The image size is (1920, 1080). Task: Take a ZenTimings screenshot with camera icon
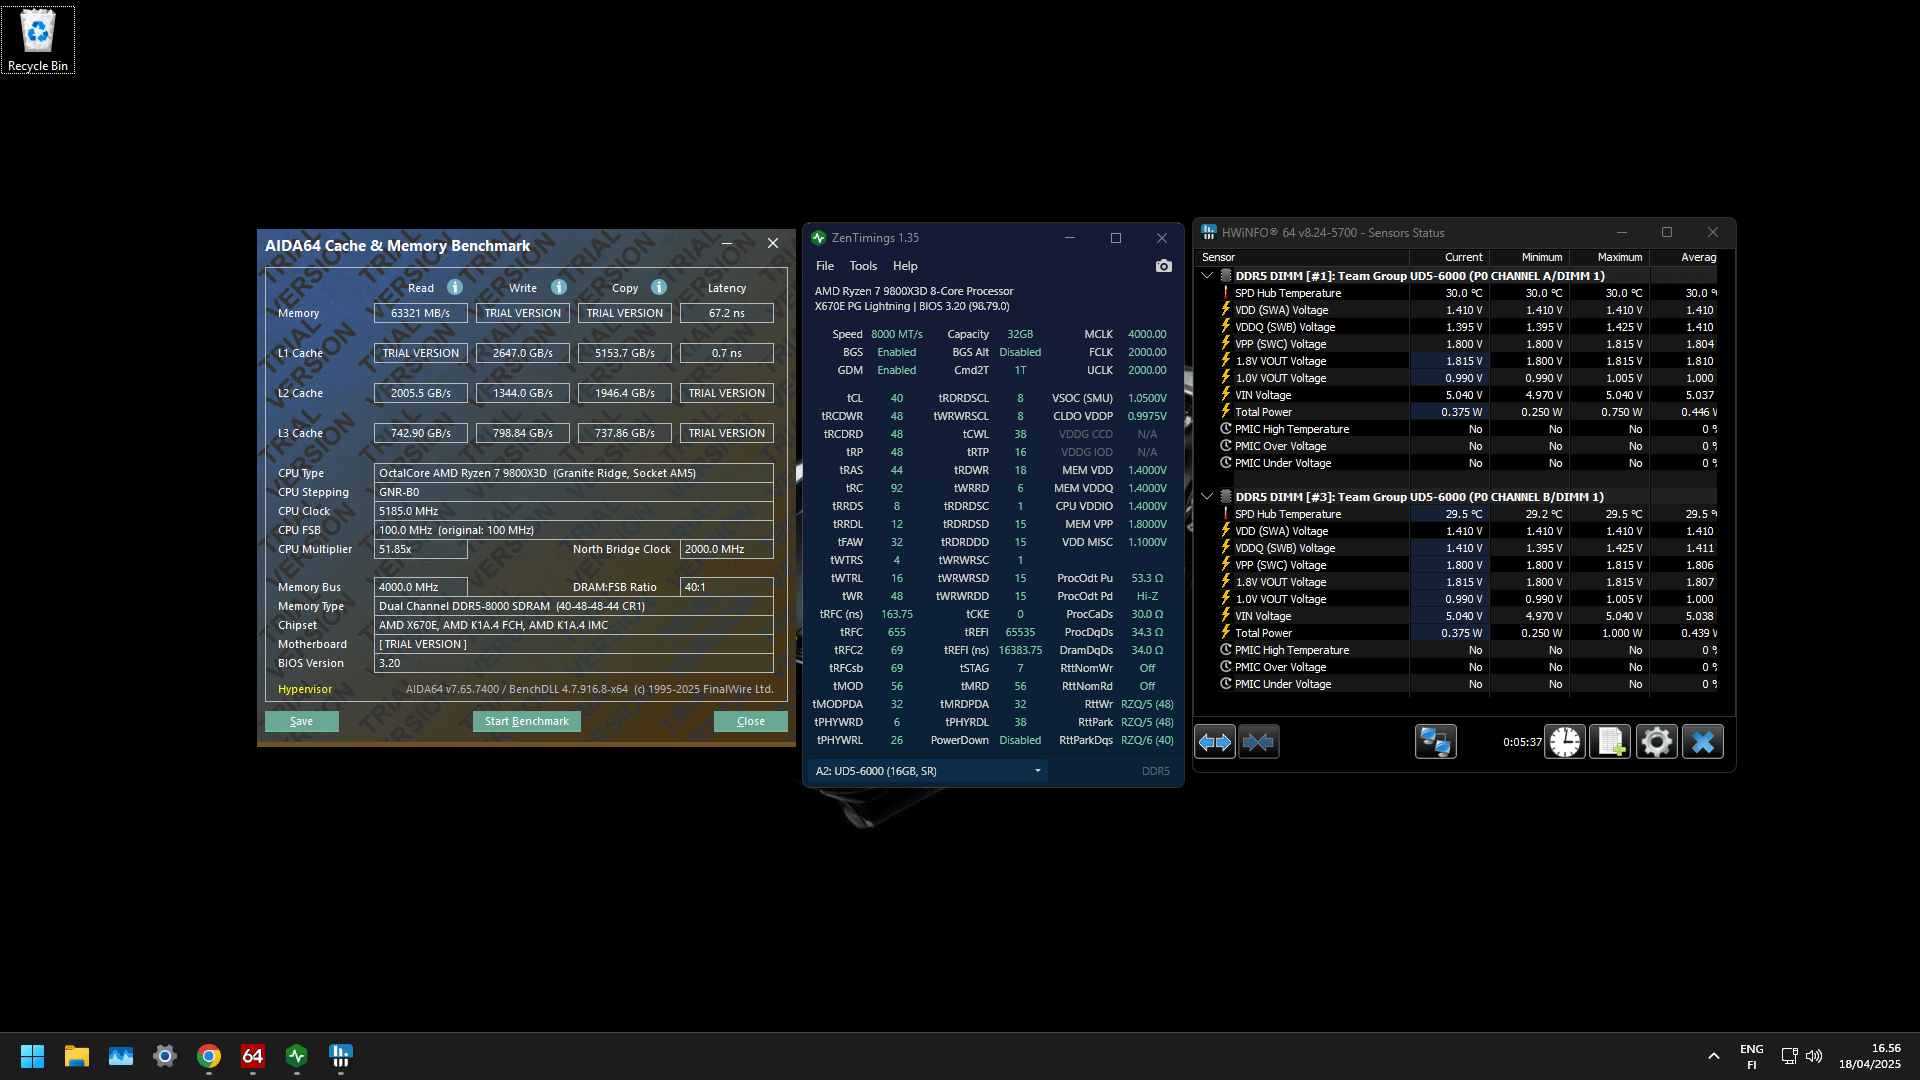(x=1163, y=266)
